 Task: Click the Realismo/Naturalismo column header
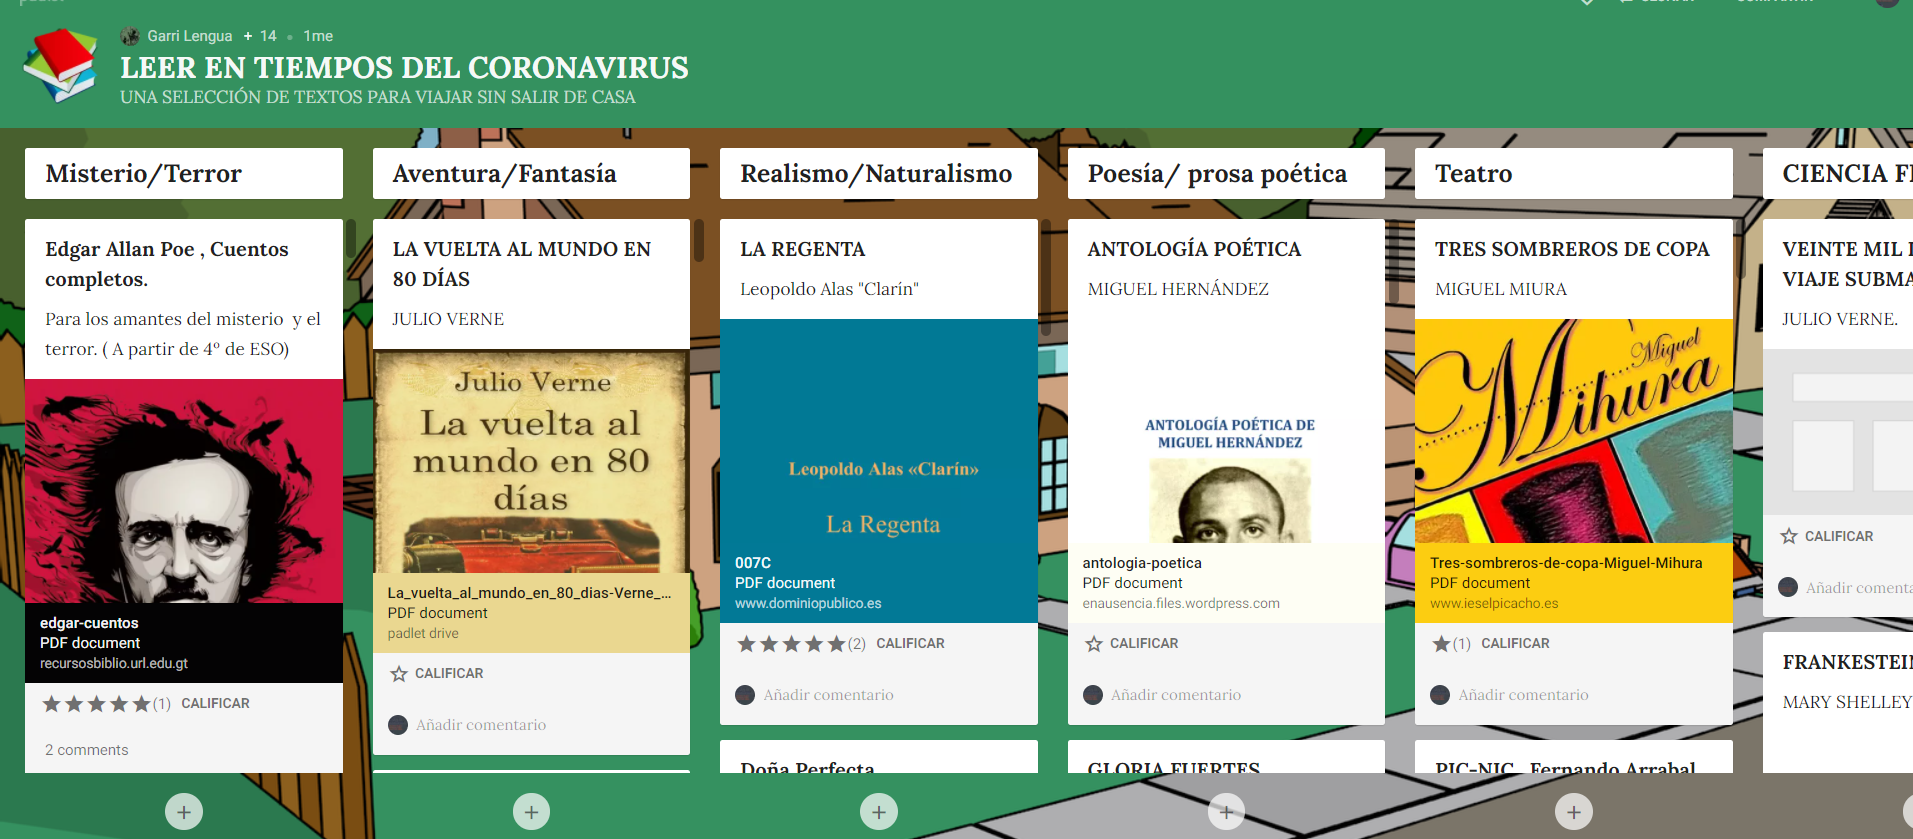pyautogui.click(x=879, y=174)
